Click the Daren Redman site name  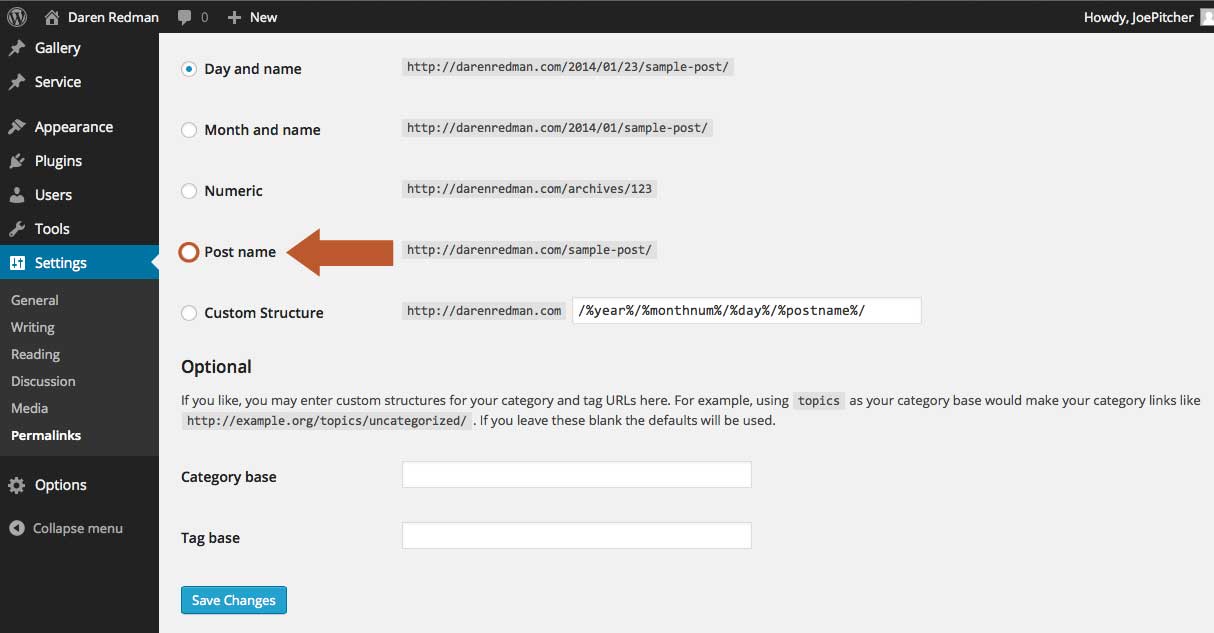[113, 17]
